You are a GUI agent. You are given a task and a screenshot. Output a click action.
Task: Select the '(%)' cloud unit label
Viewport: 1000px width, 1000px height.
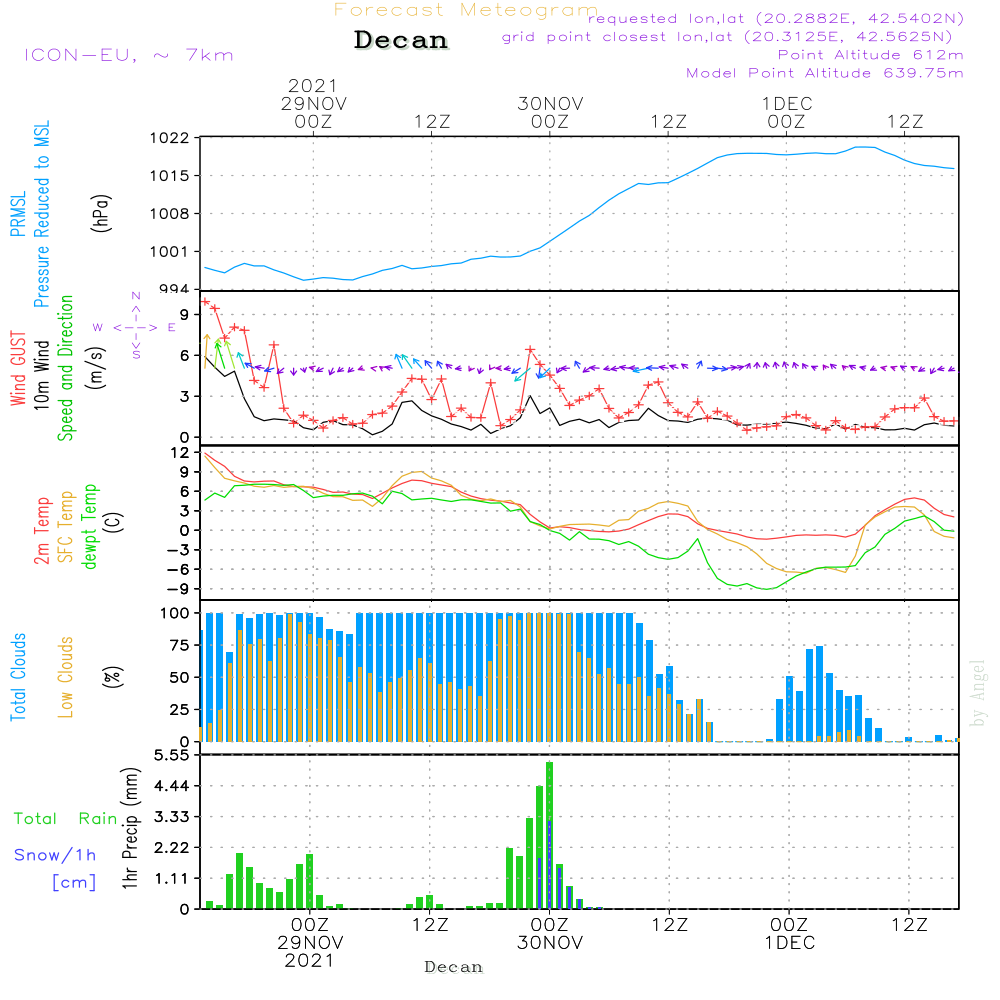[x=112, y=677]
